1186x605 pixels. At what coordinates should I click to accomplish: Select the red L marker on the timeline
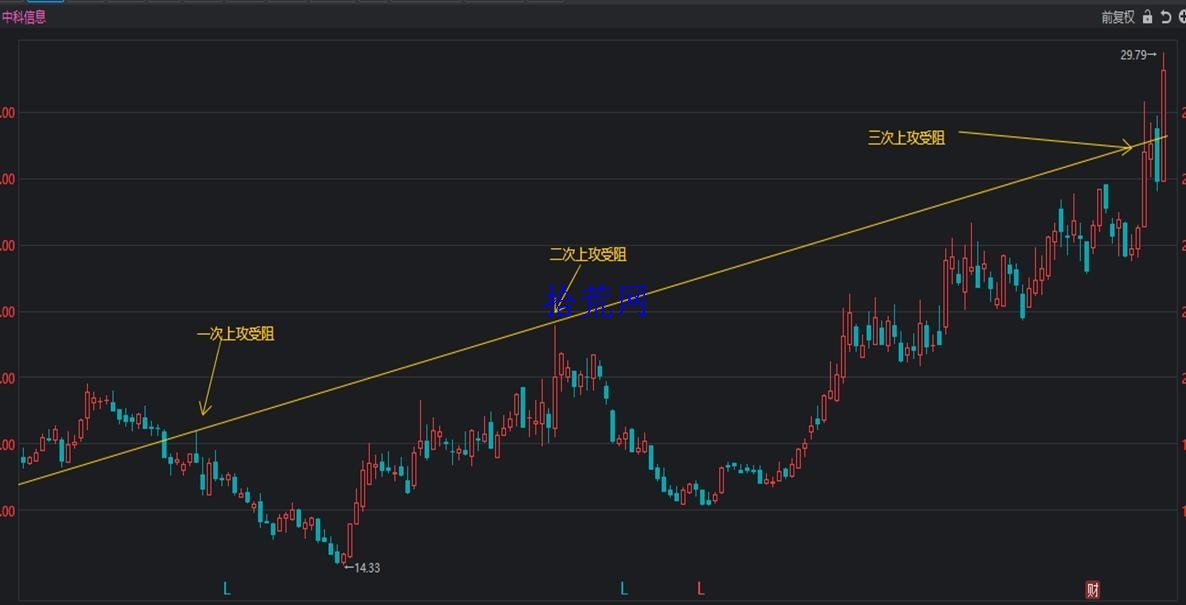point(701,588)
